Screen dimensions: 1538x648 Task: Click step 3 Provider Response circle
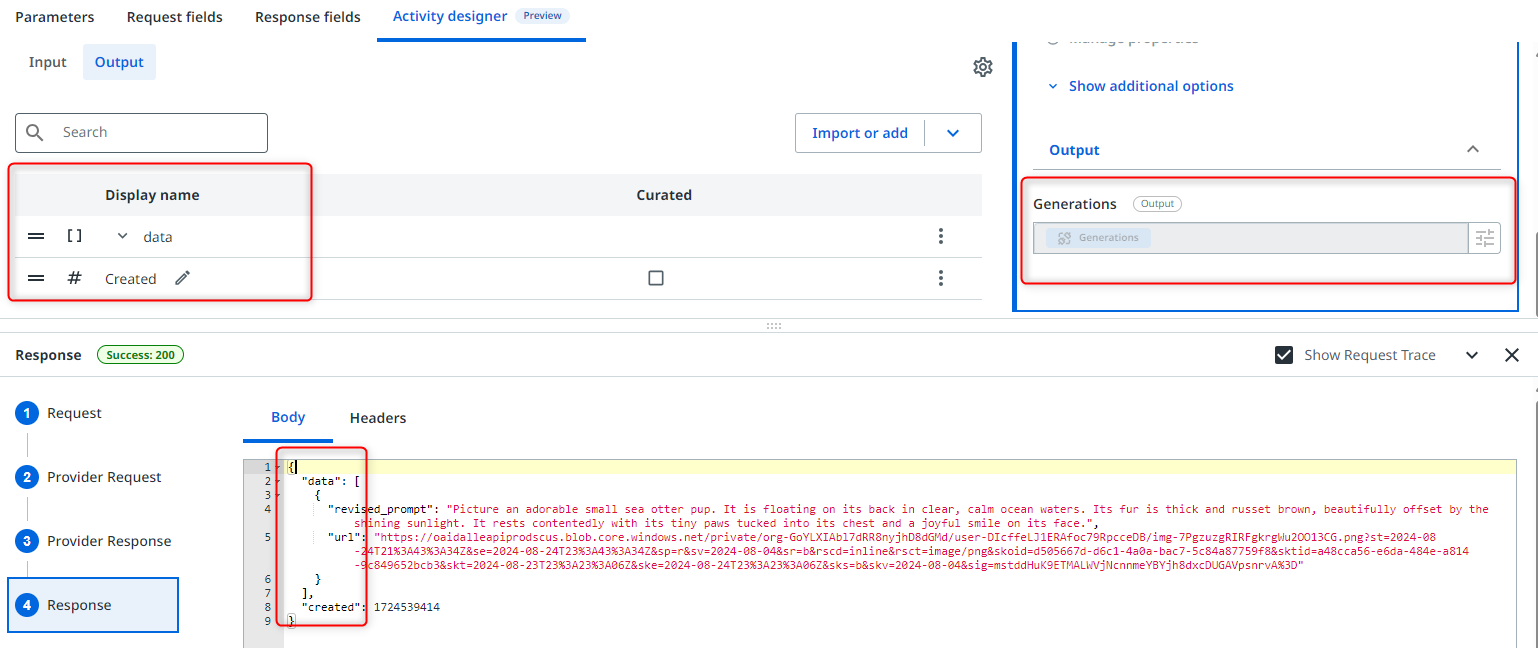pos(27,541)
